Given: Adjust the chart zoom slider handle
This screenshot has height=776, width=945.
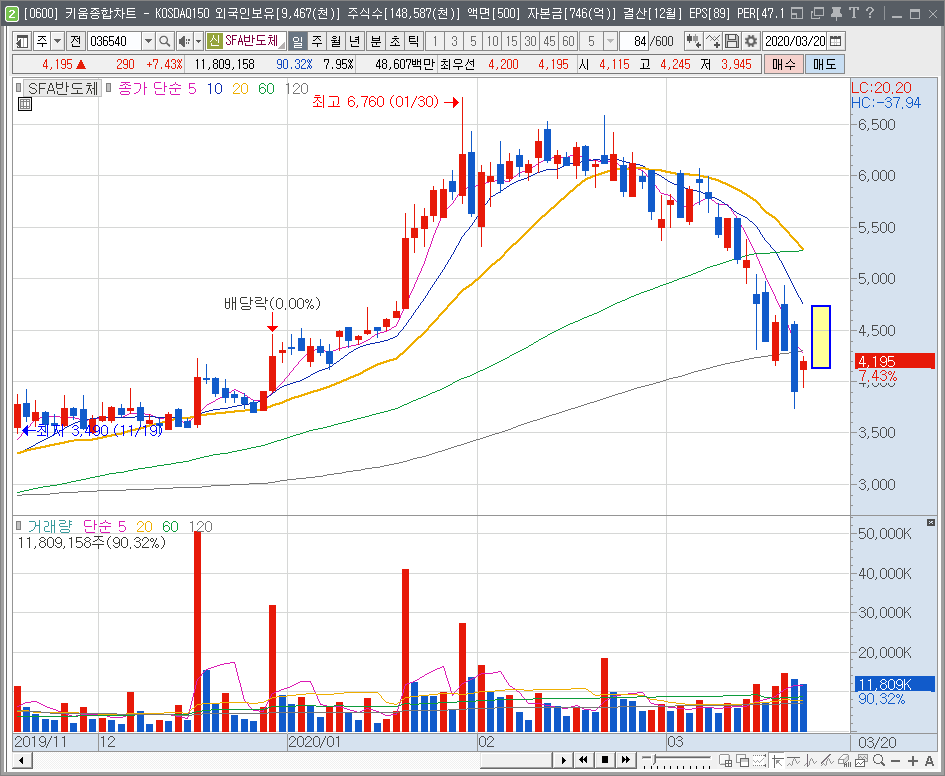Looking at the screenshot, I should click(x=654, y=759).
